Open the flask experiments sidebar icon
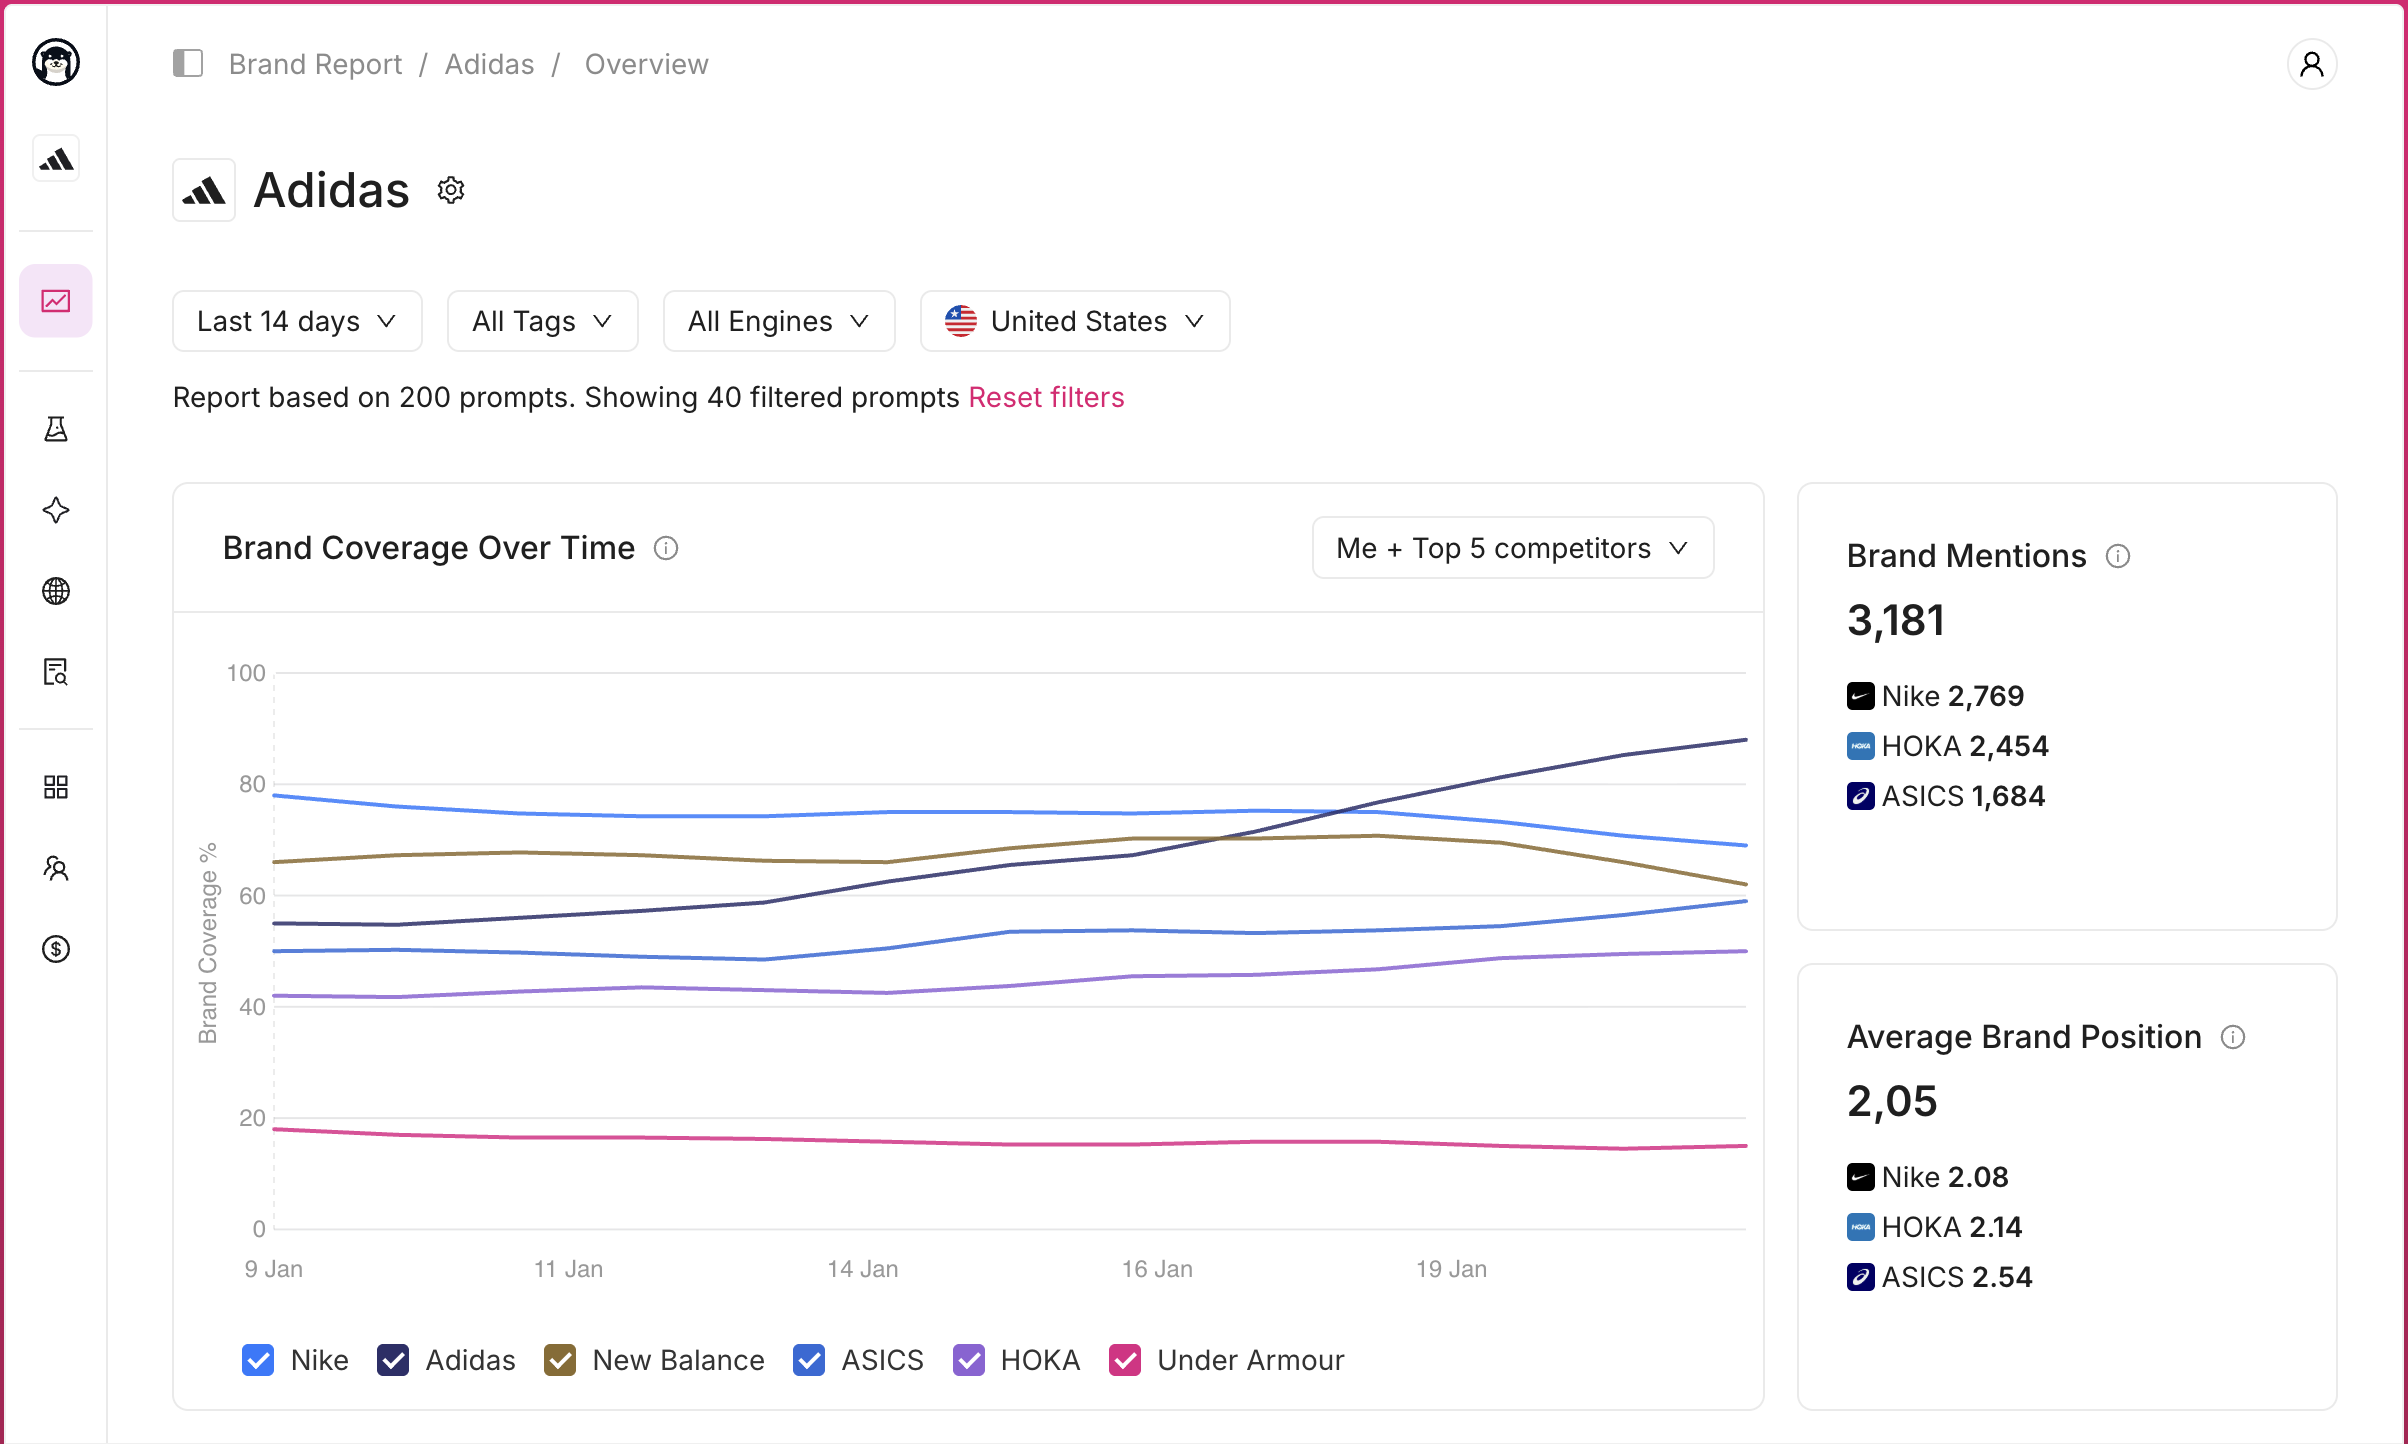Screen dimensions: 2408x1444 [56, 429]
